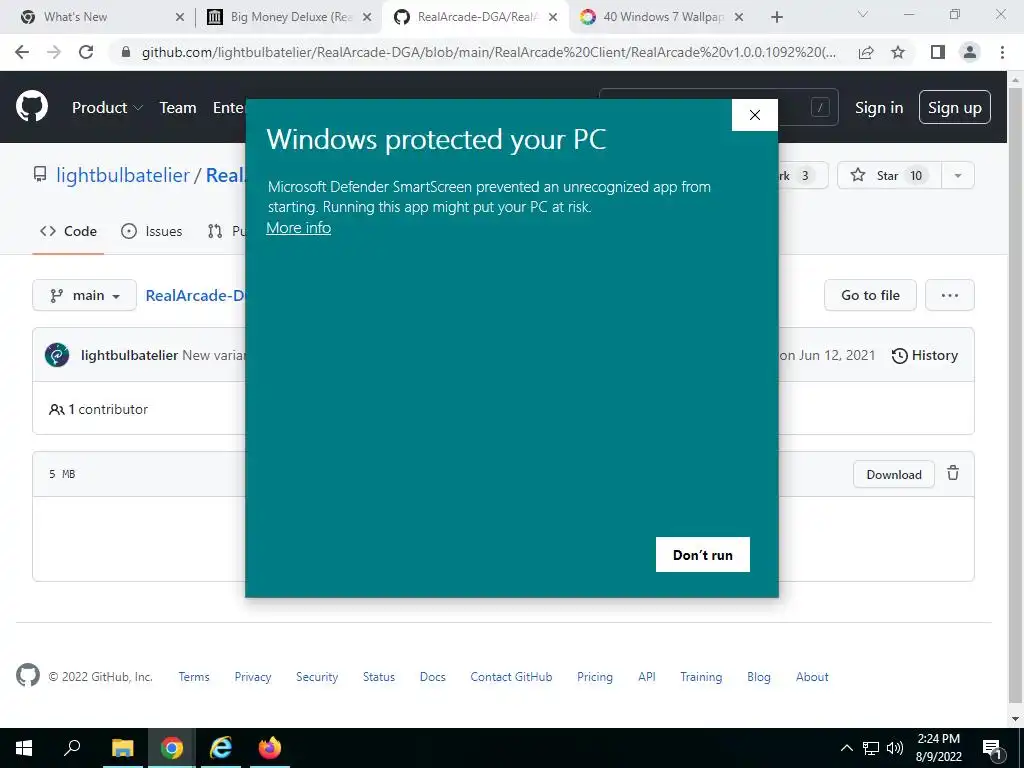Open the Chrome profile avatar
Screen dimensions: 1024x768
click(x=970, y=52)
